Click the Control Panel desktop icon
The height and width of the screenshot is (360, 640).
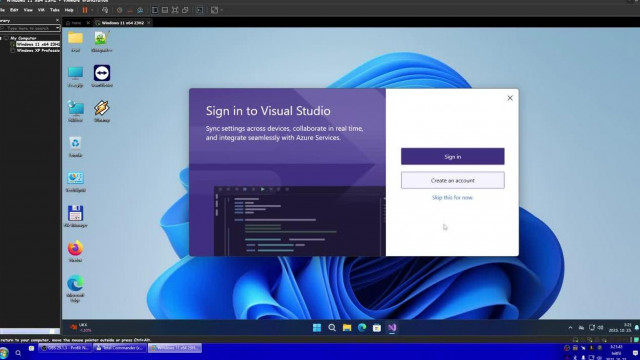coord(76,181)
